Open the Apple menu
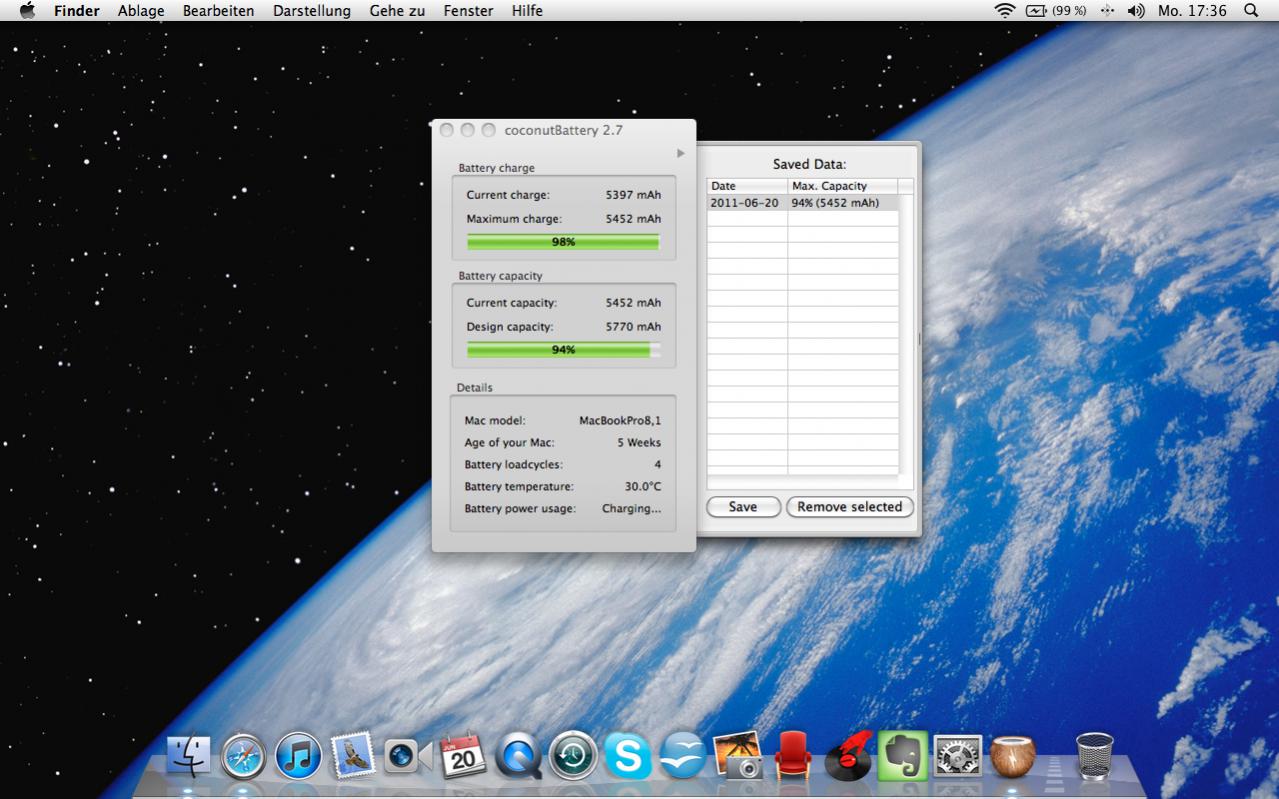The width and height of the screenshot is (1279, 799). pos(27,11)
